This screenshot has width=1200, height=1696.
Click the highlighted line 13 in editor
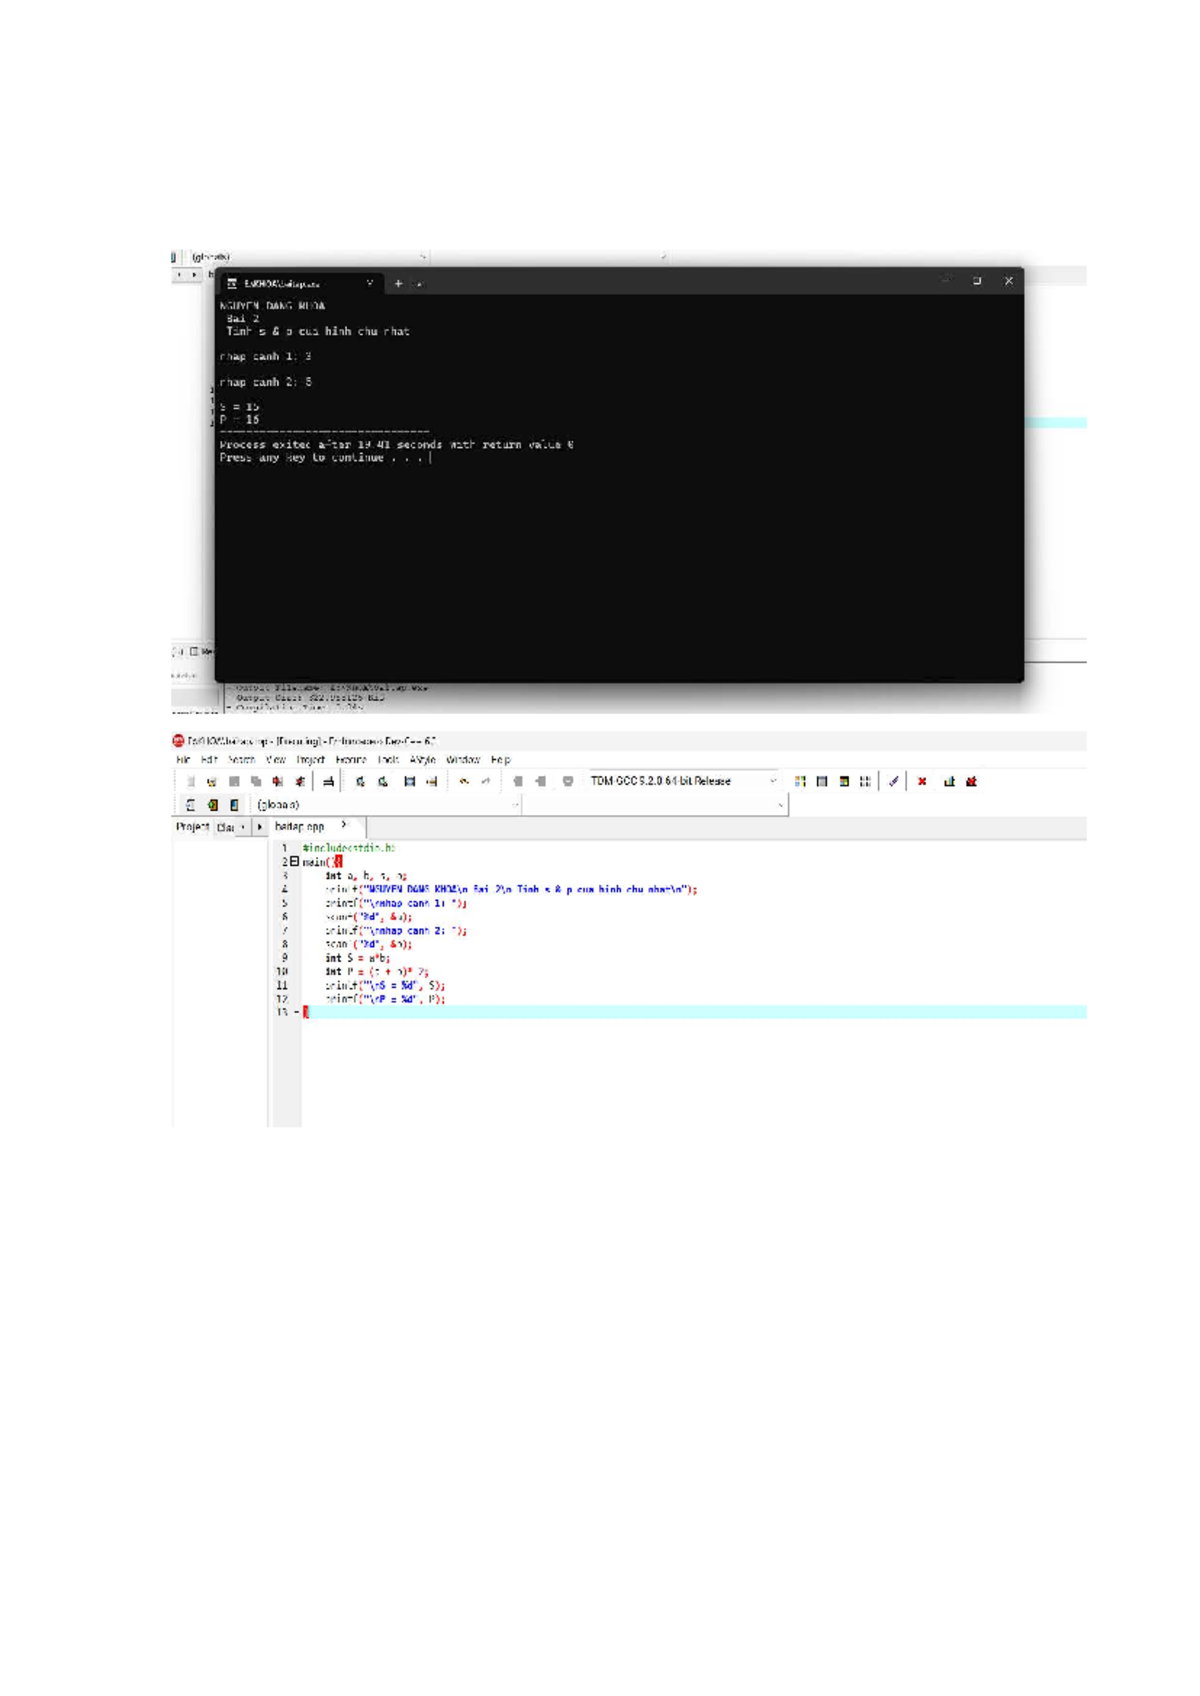[690, 1012]
